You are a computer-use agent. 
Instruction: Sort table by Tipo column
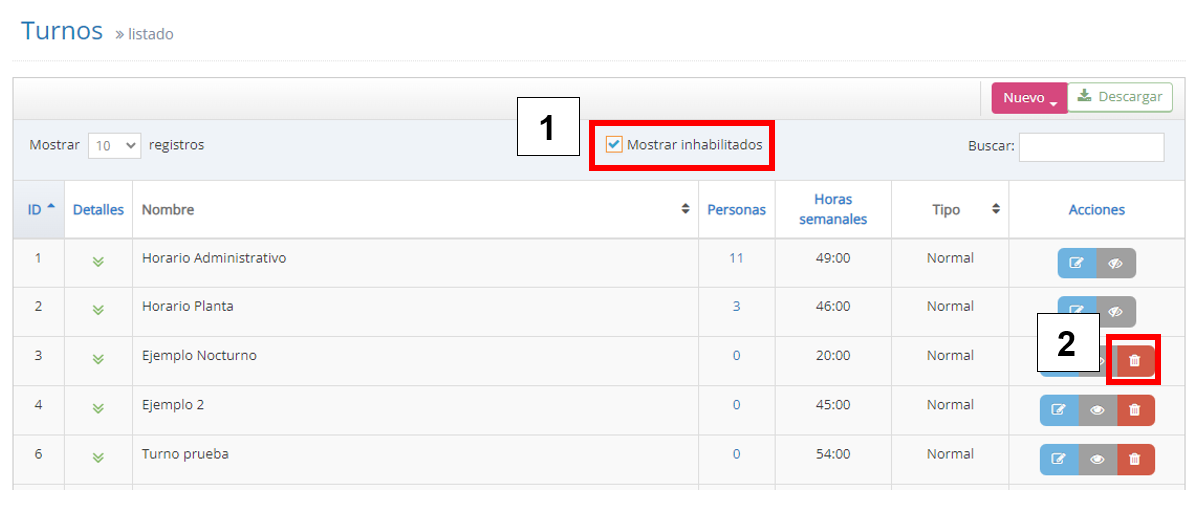[952, 210]
